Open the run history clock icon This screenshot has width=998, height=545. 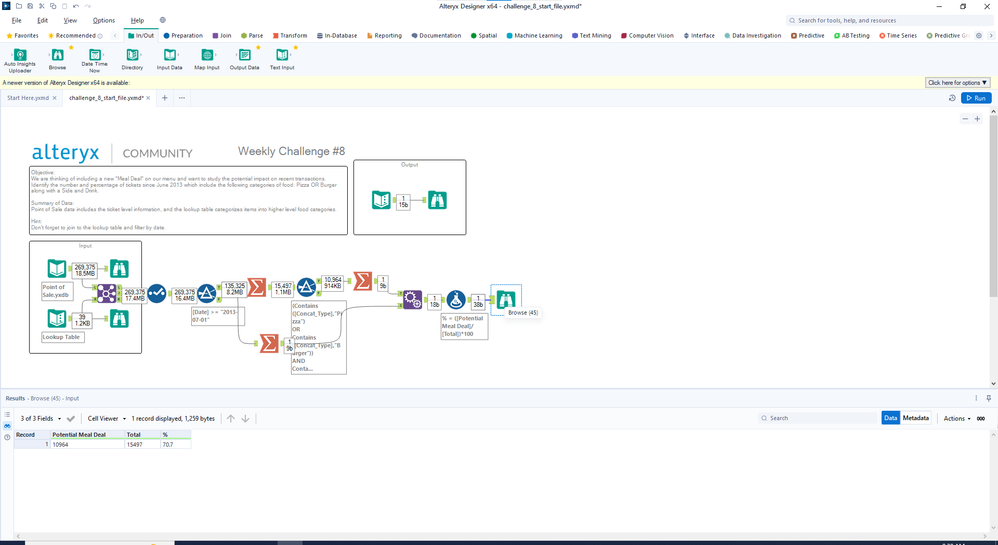(952, 98)
